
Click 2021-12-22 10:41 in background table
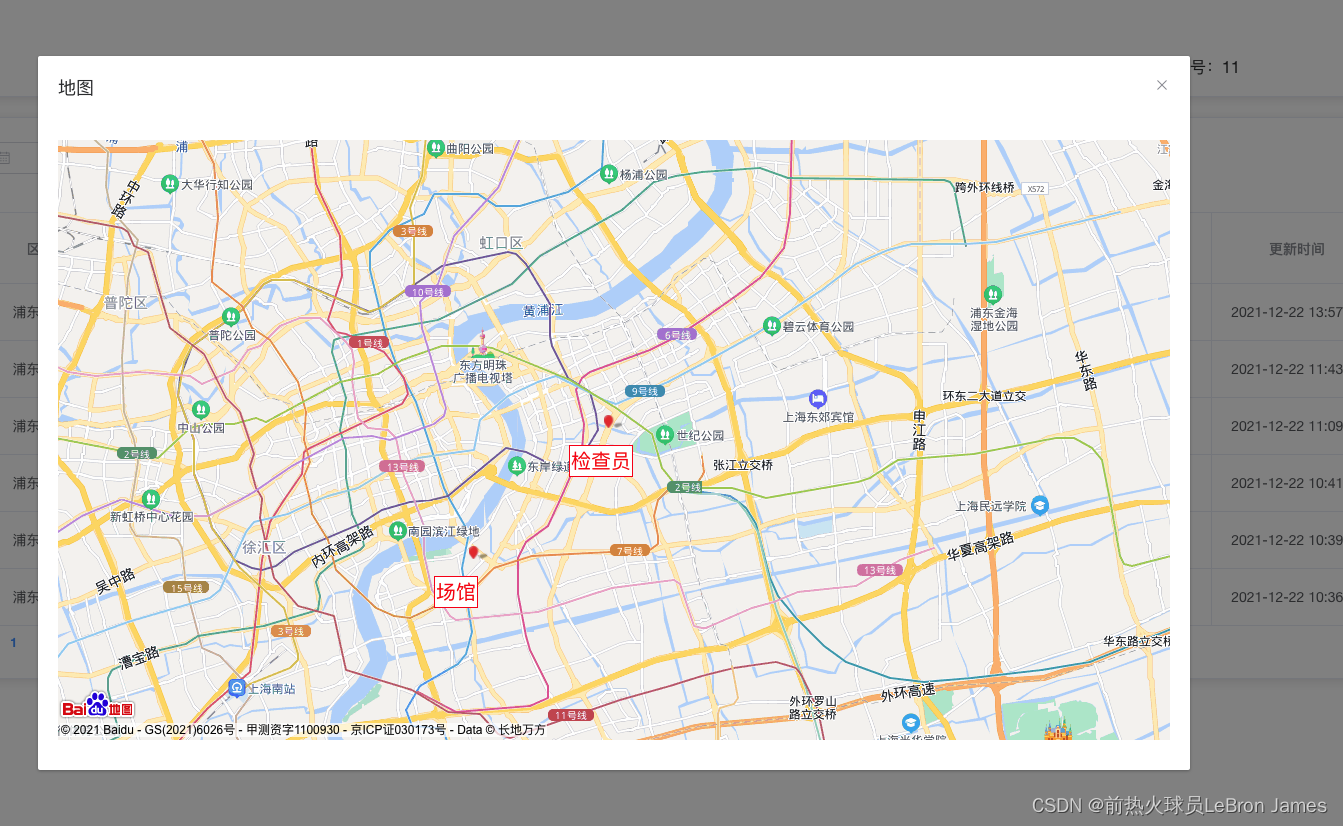pos(1286,483)
